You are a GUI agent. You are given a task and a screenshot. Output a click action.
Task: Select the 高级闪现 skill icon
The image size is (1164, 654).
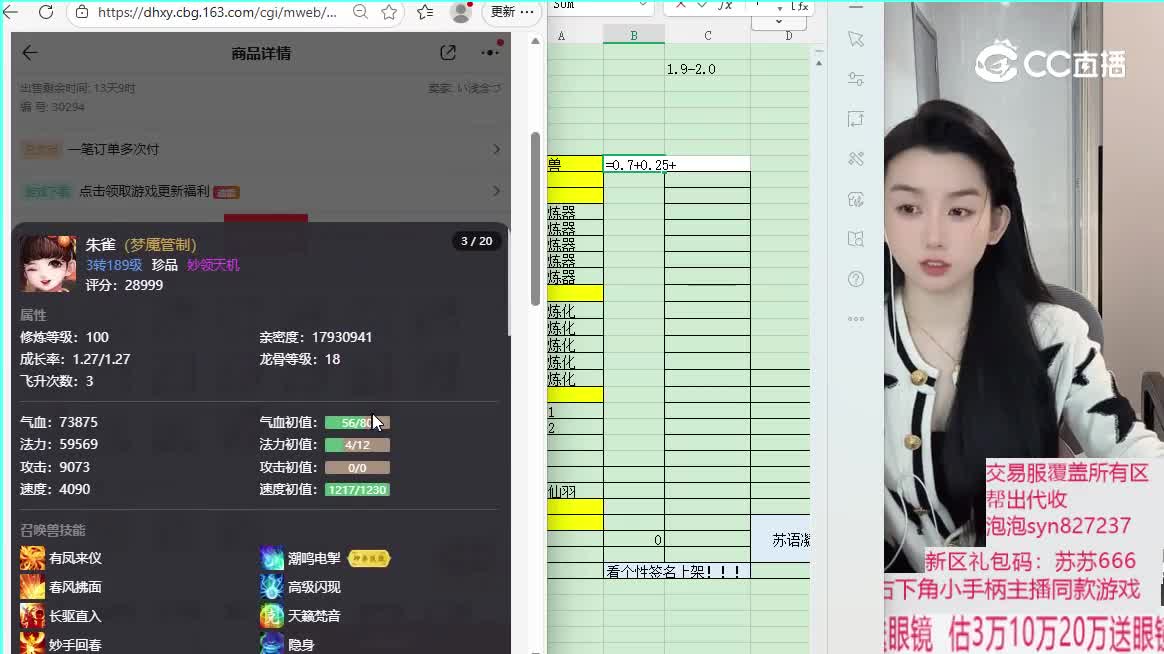[271, 587]
